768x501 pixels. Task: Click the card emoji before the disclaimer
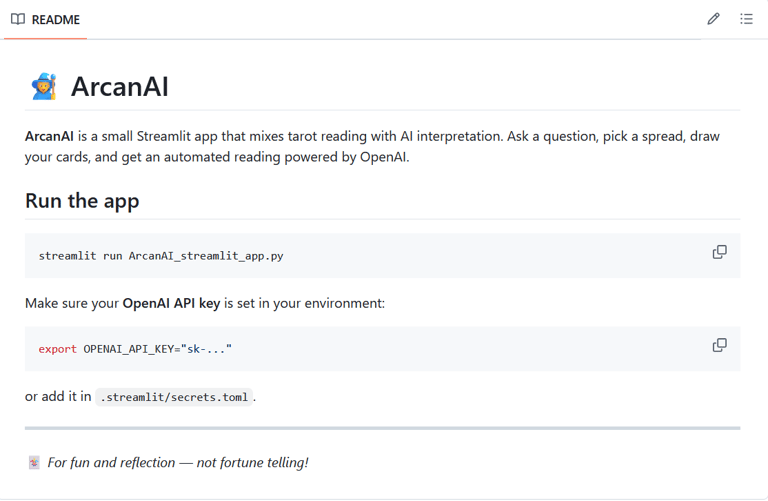pyautogui.click(x=34, y=463)
